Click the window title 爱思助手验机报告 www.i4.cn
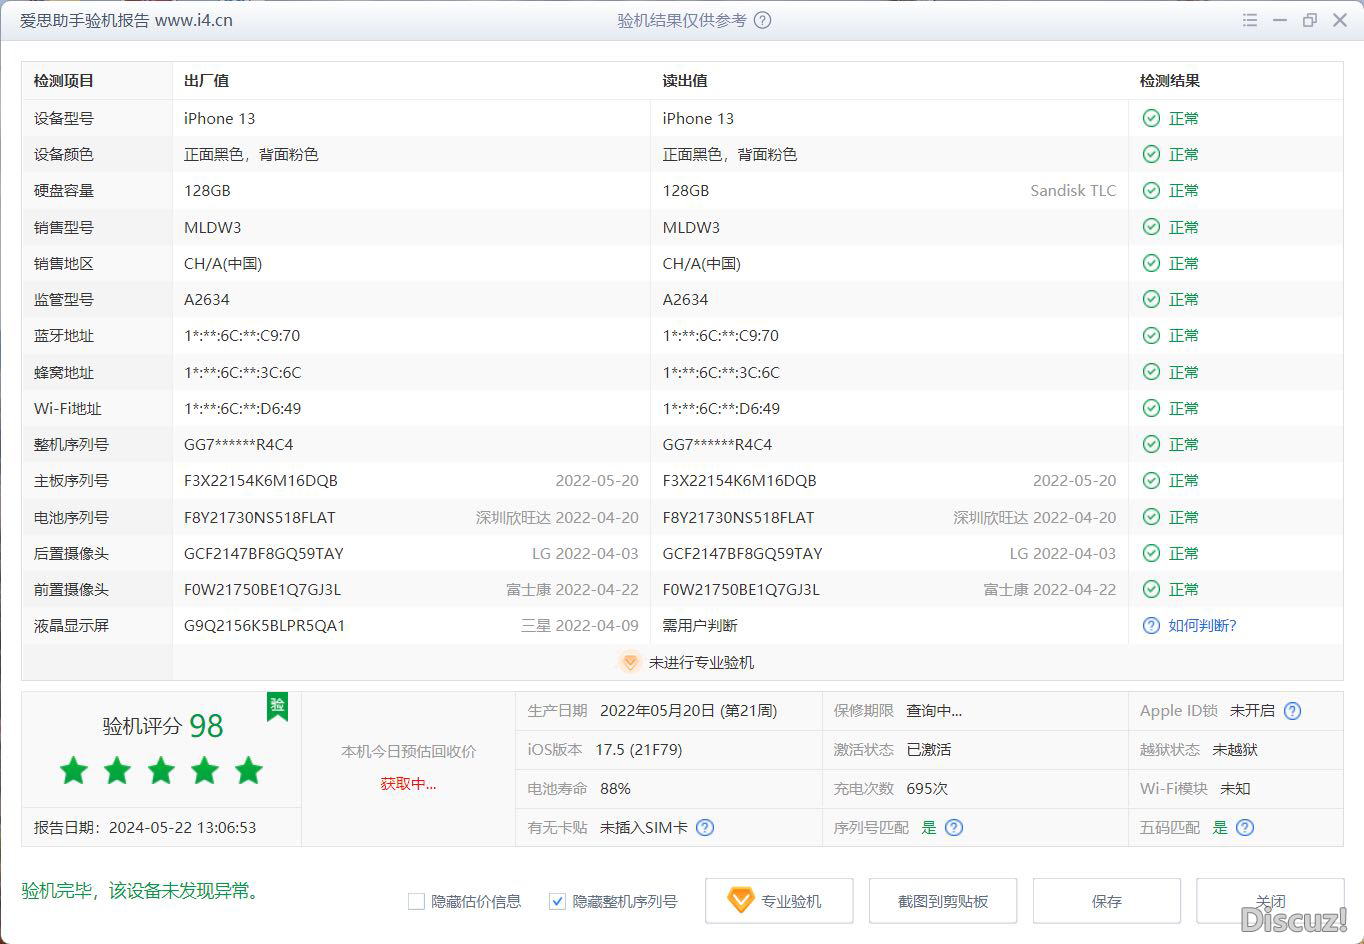Screen dimensions: 1364x944 126,20
